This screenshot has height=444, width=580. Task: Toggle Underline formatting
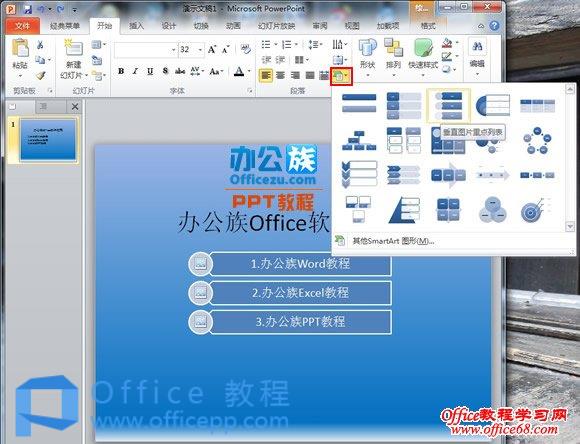click(150, 71)
